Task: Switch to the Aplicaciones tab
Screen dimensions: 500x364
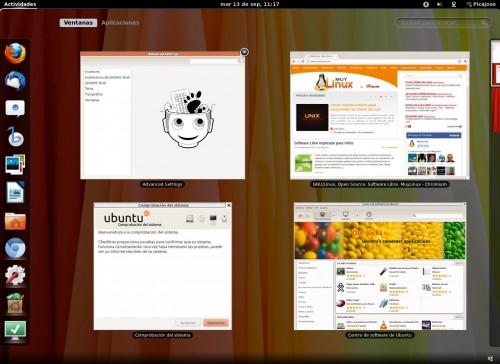Action: click(120, 23)
